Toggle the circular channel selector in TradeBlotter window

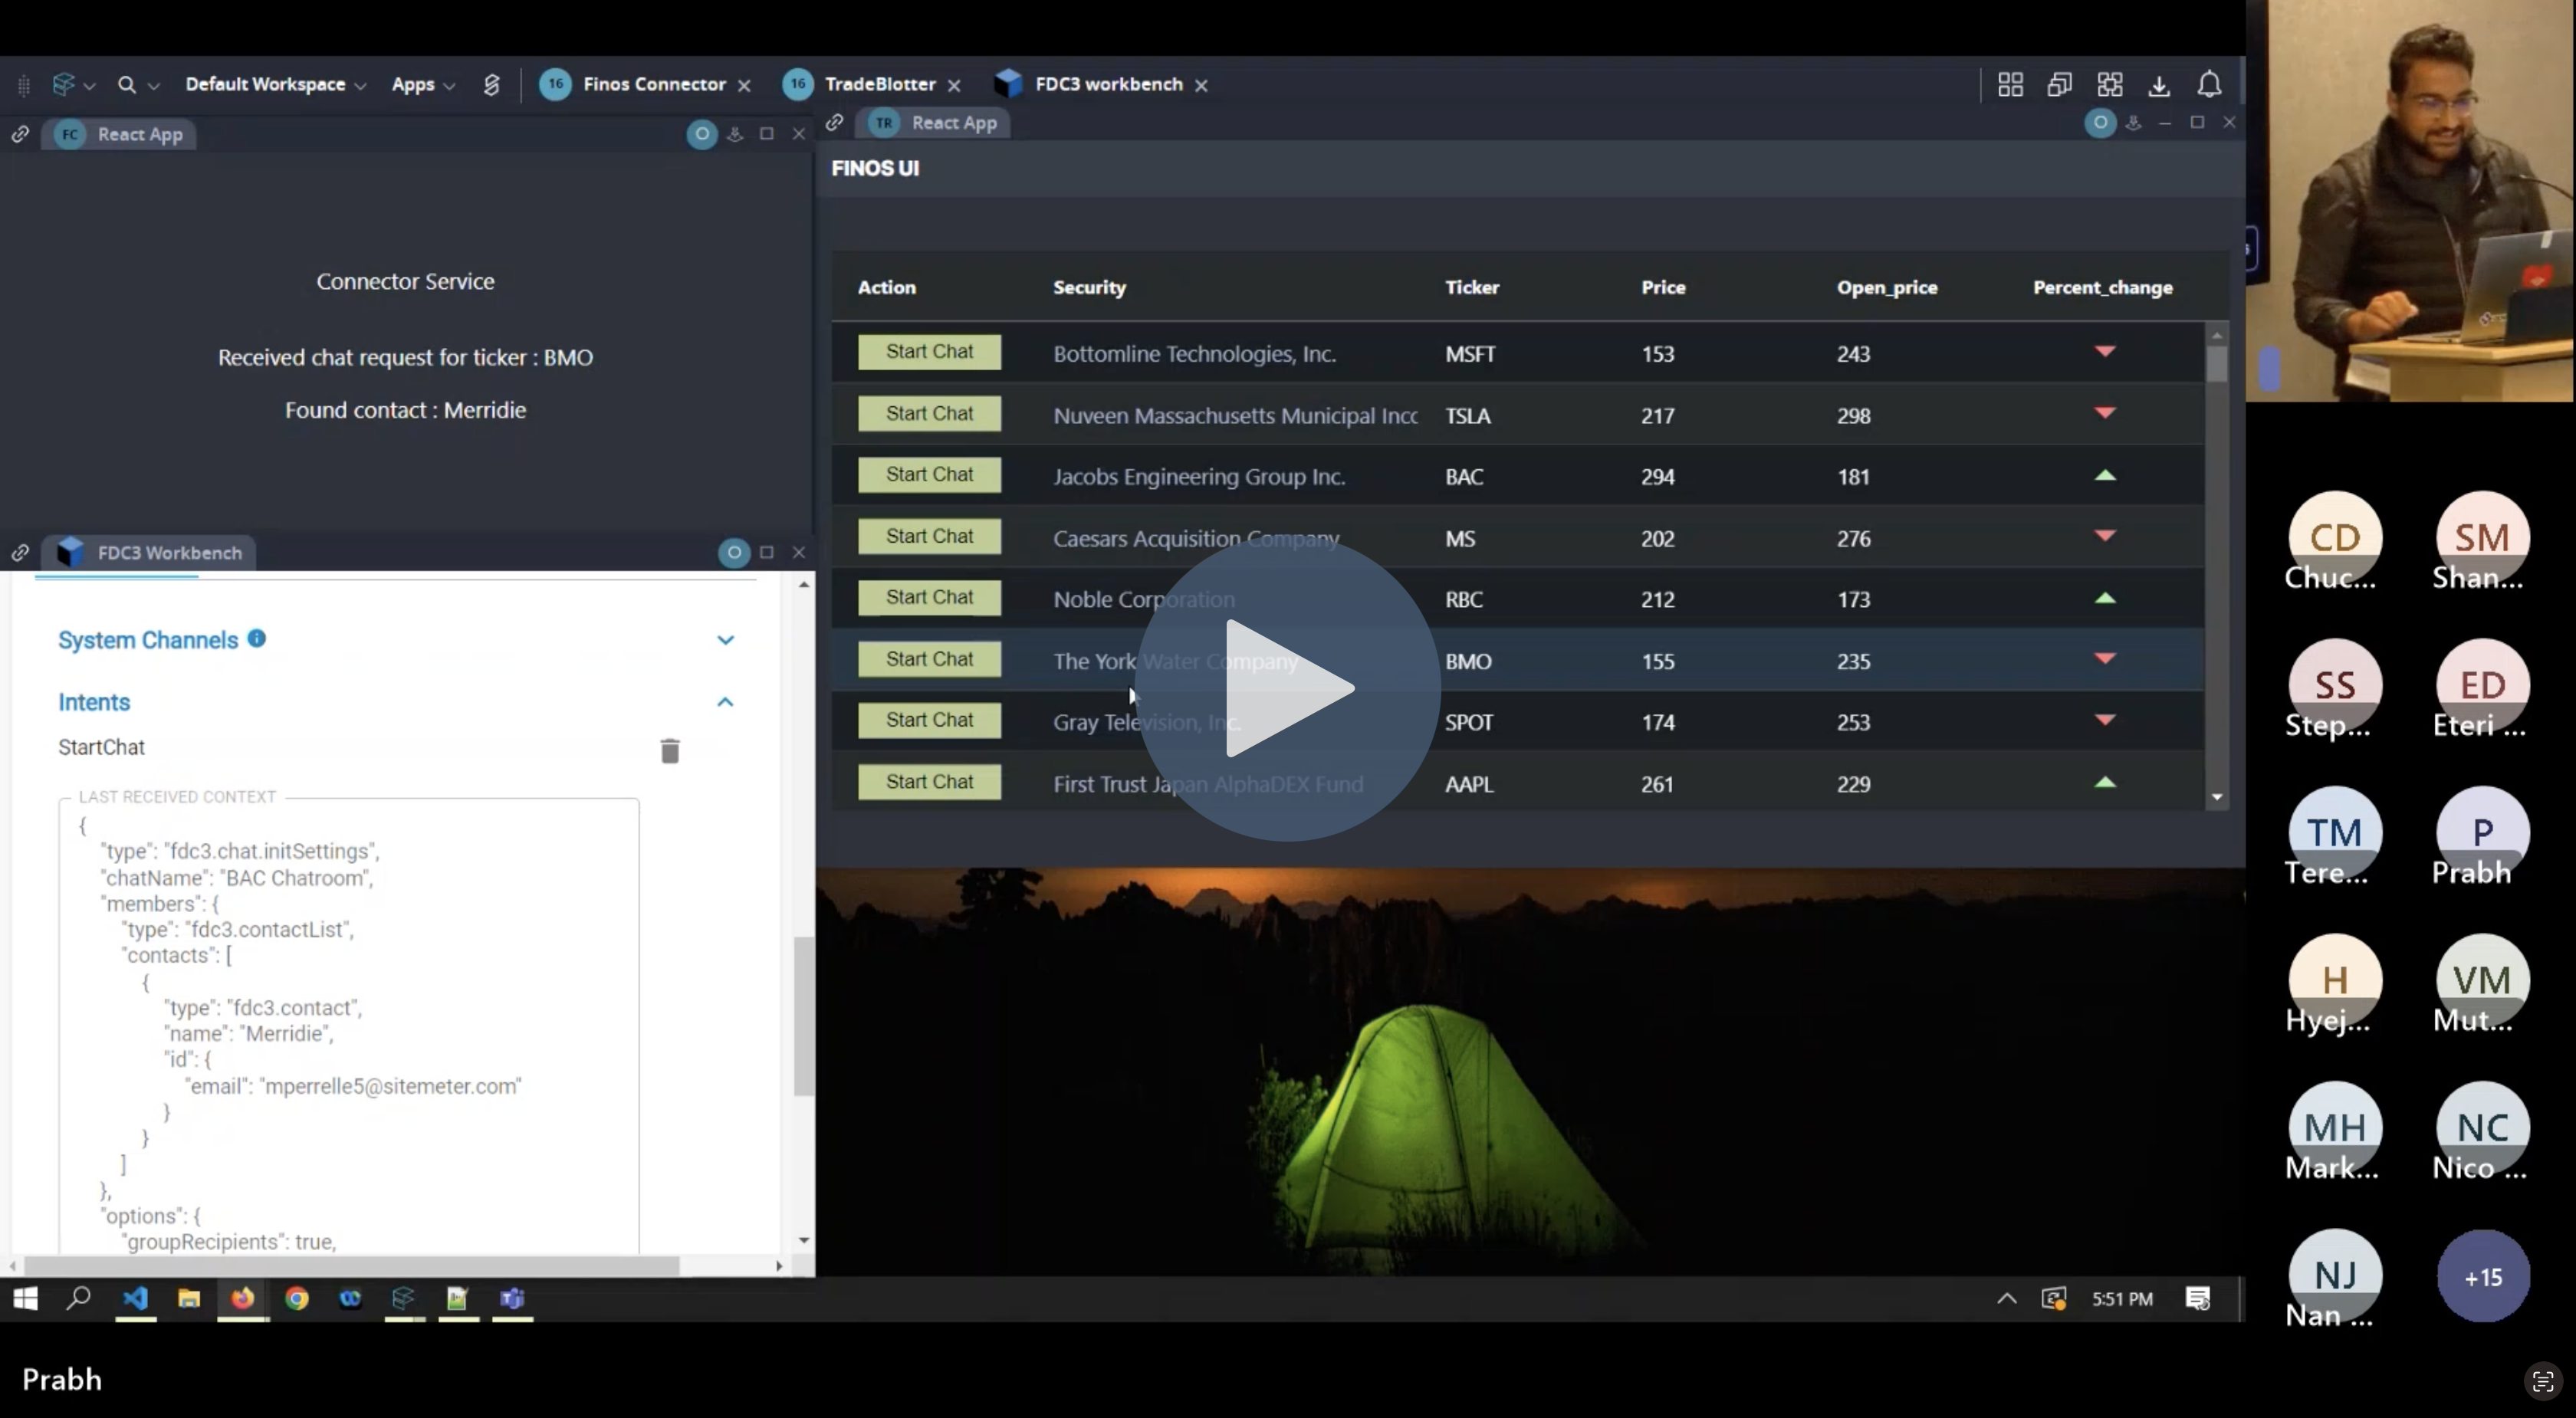2100,123
